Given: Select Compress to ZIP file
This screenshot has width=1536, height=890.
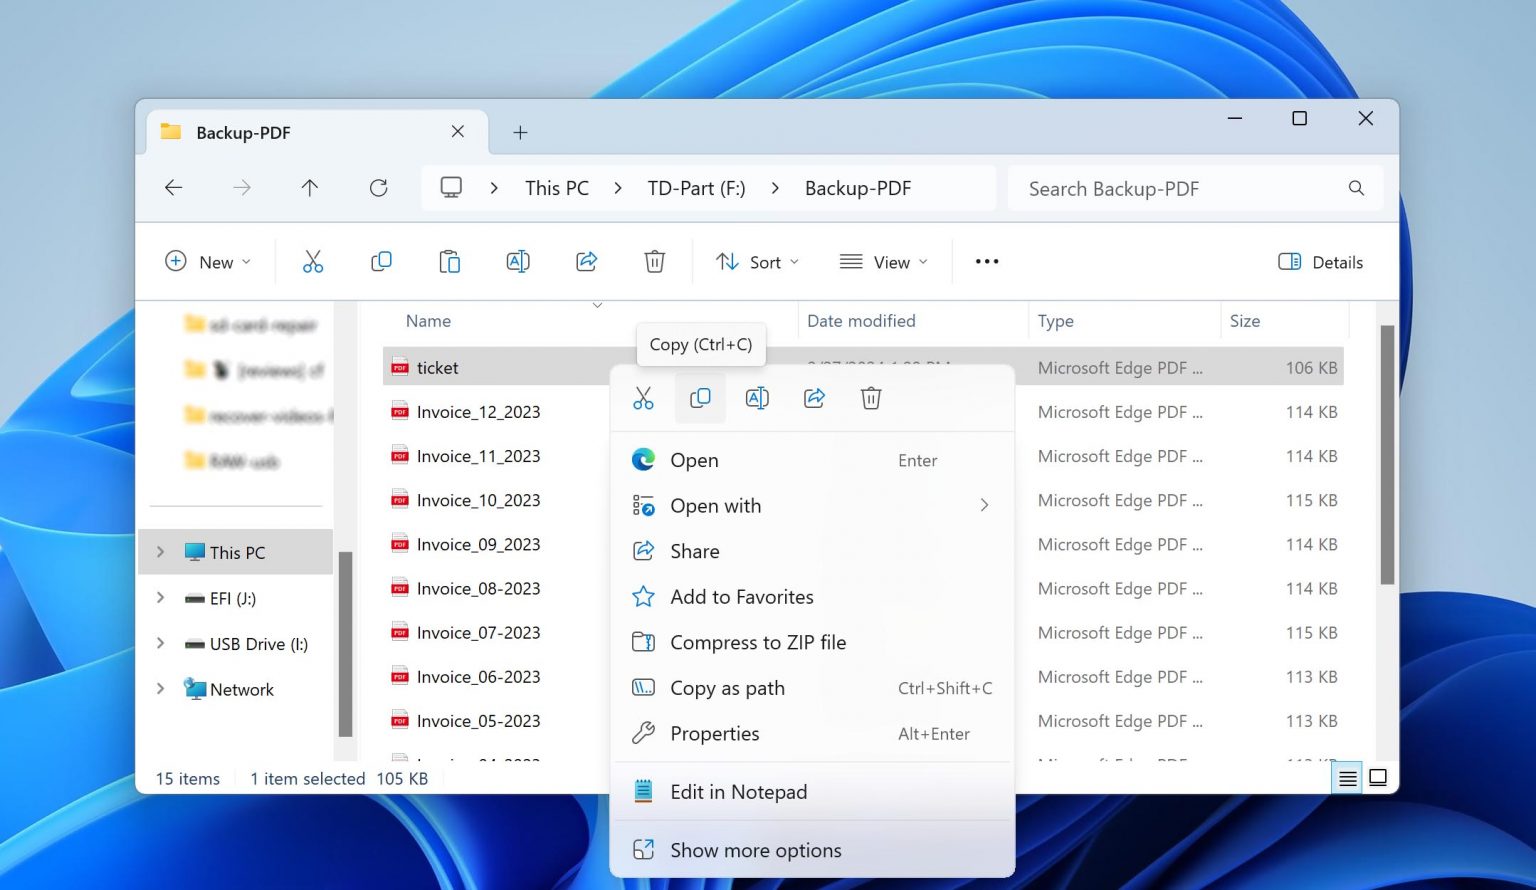Looking at the screenshot, I should 758,642.
